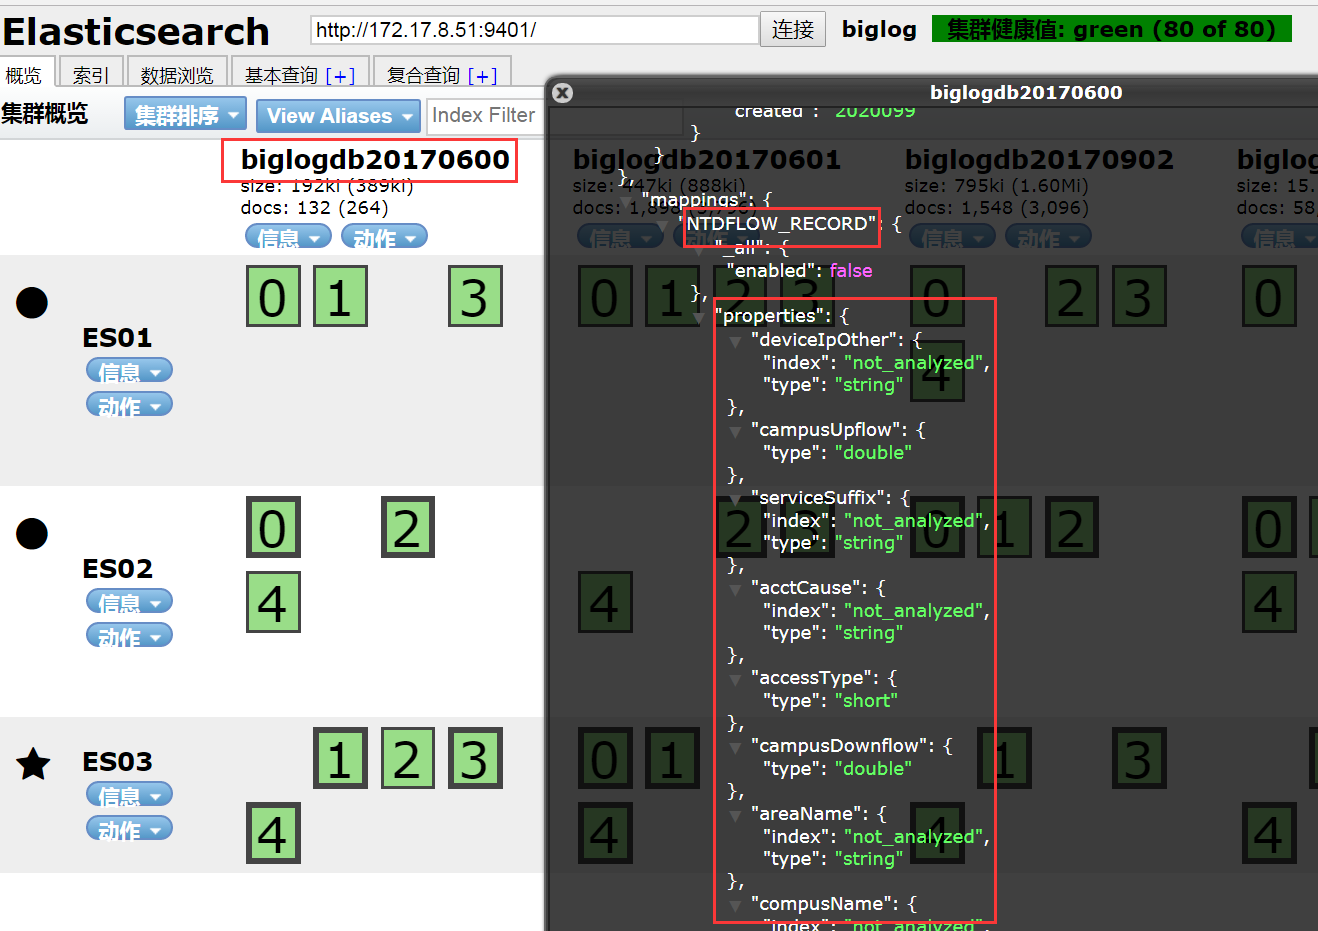Collapse the "campusDownflow" JSON node

click(736, 747)
